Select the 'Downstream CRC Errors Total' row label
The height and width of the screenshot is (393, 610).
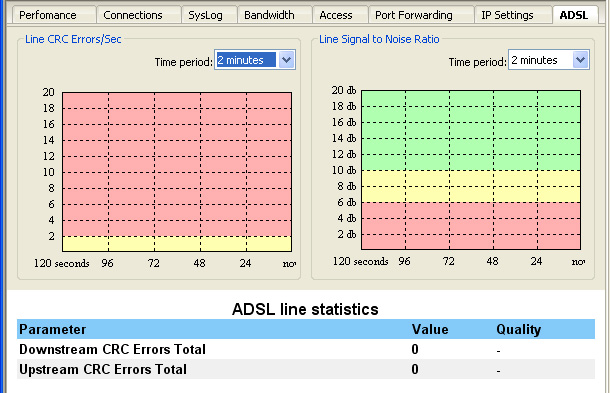(x=112, y=349)
